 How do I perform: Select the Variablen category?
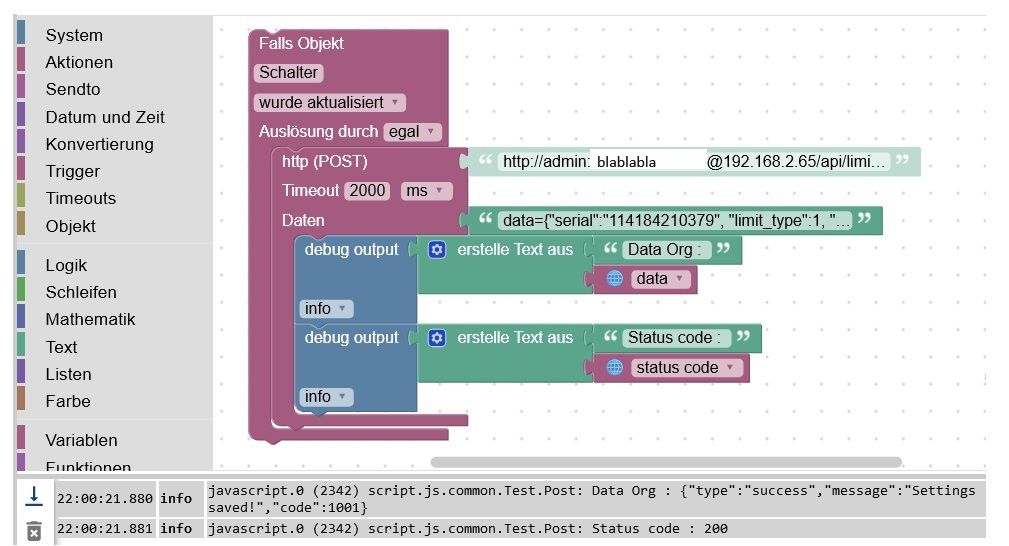[81, 440]
